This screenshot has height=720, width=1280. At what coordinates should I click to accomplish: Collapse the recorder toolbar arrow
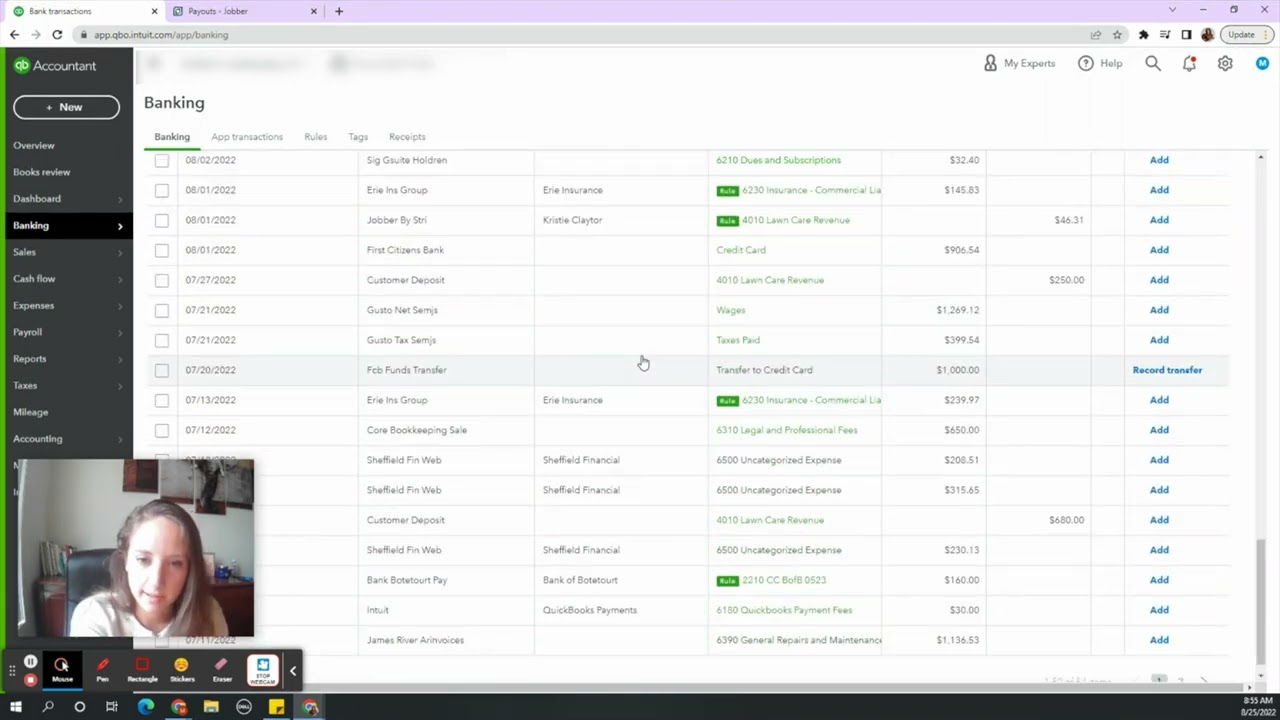tap(292, 671)
